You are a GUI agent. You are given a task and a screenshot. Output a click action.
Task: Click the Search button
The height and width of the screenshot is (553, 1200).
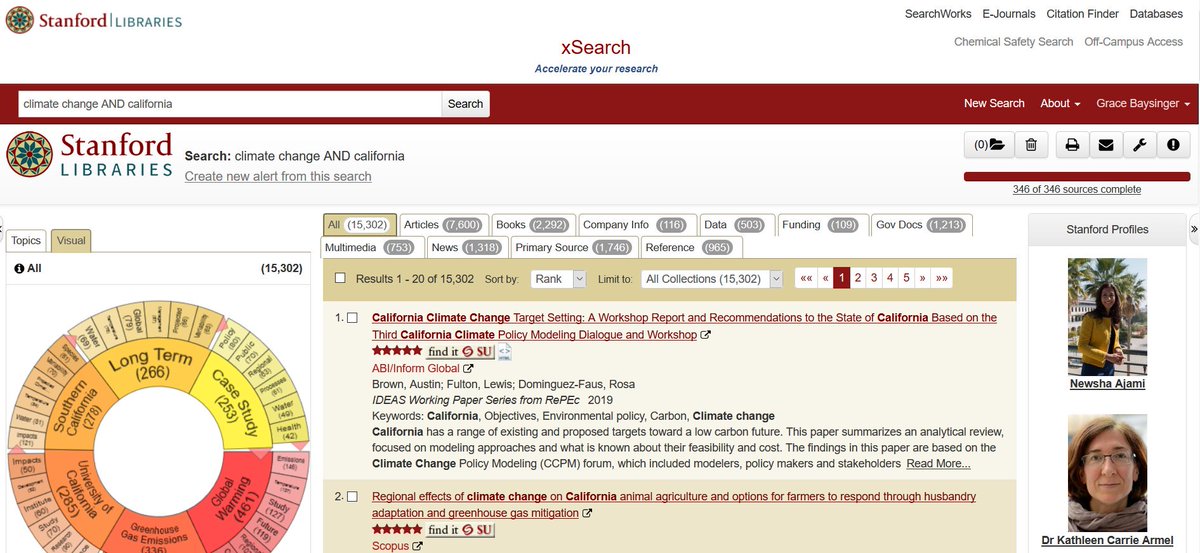465,104
